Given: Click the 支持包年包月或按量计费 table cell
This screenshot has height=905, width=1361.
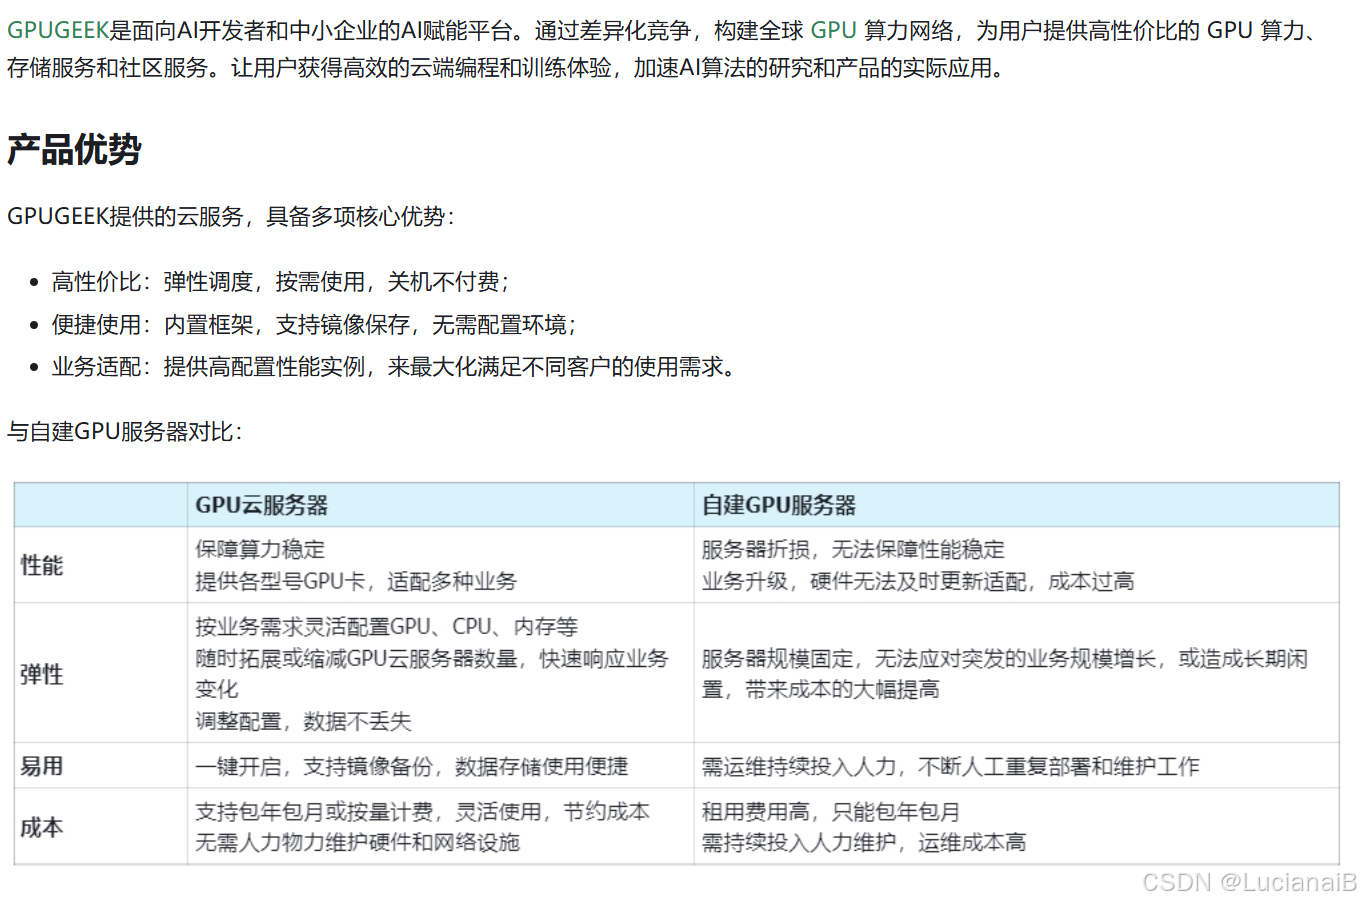Looking at the screenshot, I should tap(421, 812).
